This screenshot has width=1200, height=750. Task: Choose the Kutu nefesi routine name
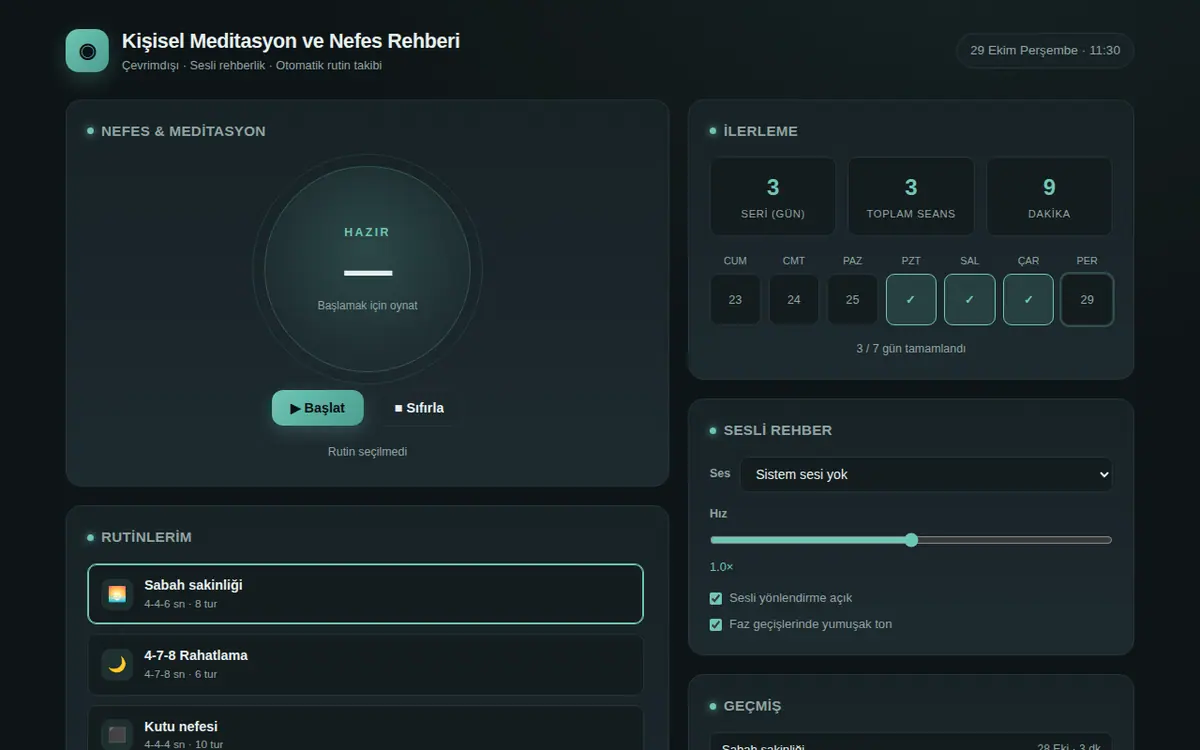click(181, 726)
